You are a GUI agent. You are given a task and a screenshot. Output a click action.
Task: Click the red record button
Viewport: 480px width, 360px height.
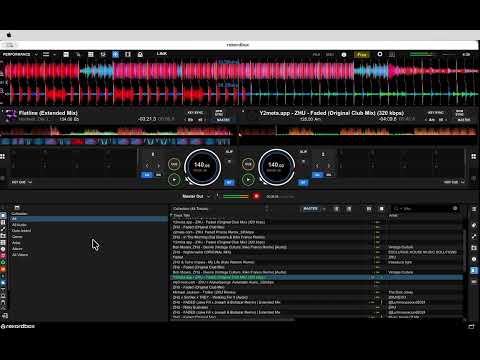(256, 196)
